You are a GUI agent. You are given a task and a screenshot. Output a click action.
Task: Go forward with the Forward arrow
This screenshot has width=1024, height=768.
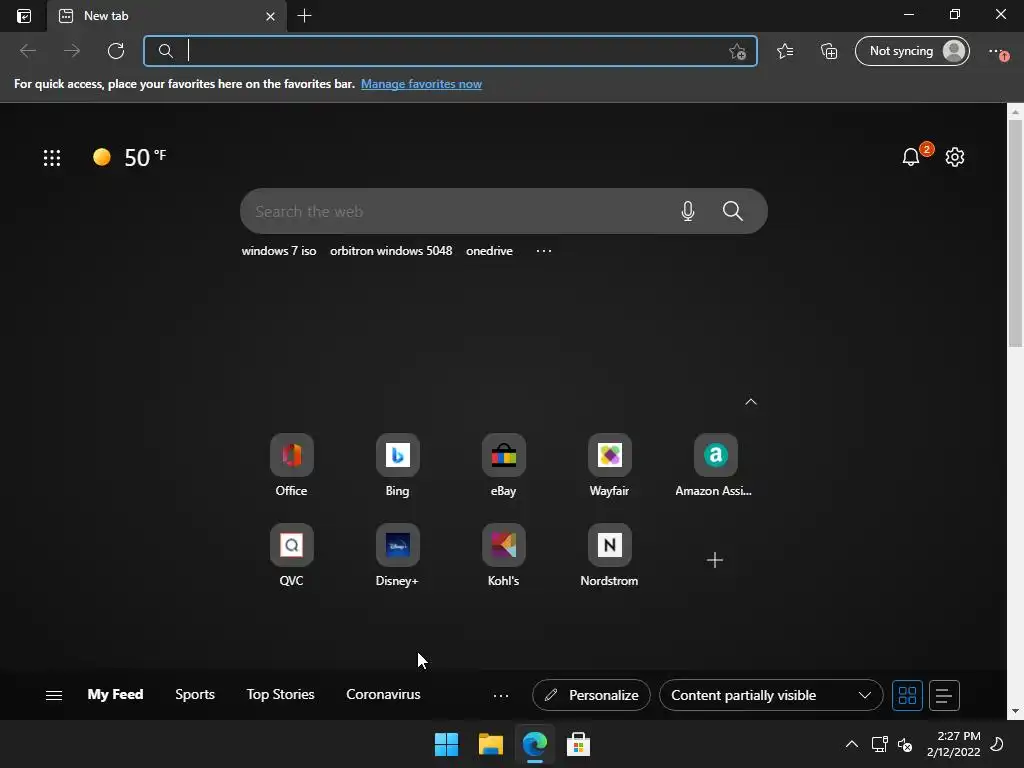pos(72,51)
